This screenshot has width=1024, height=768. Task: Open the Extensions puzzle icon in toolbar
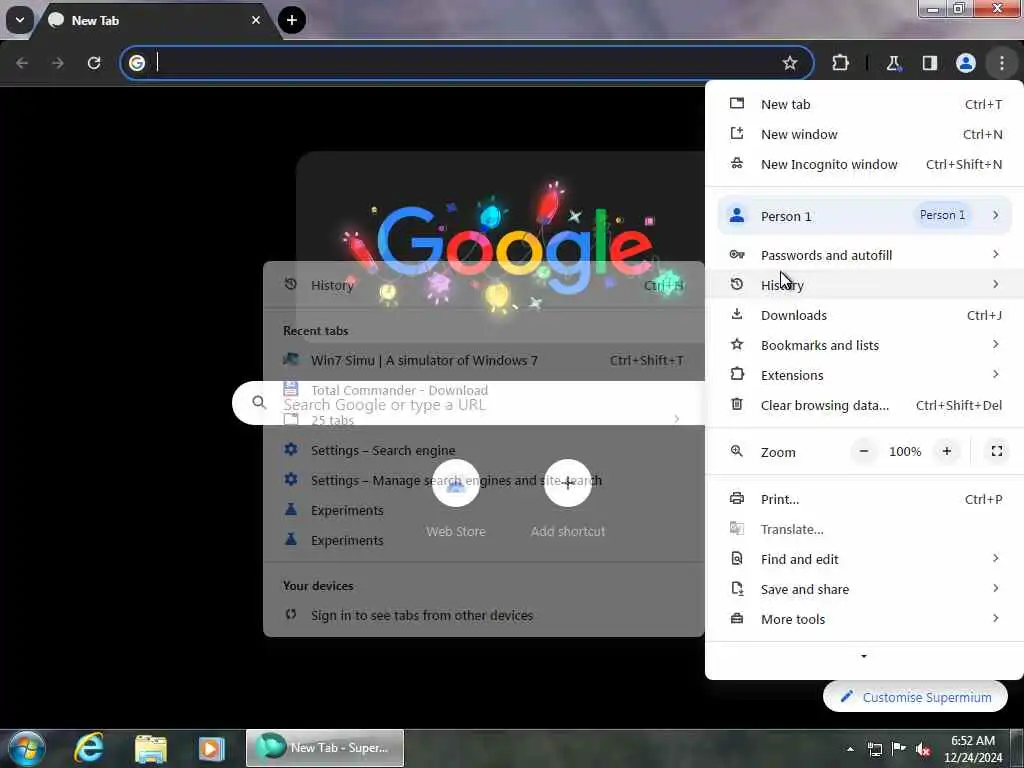(840, 63)
